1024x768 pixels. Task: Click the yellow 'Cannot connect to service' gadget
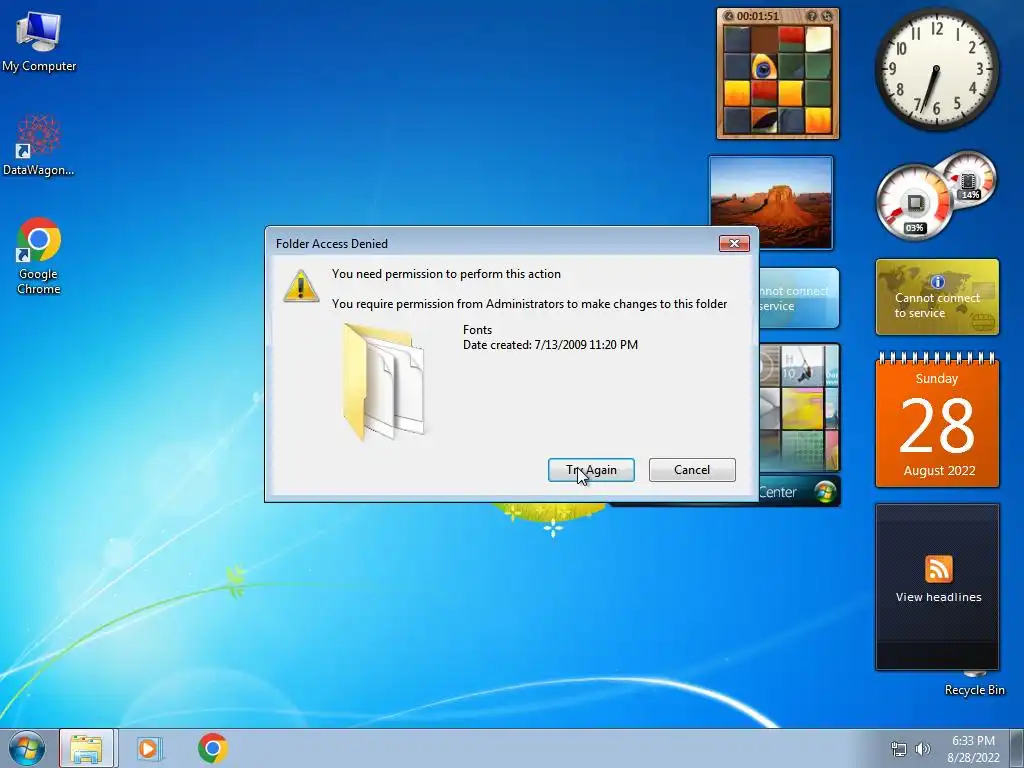click(937, 297)
